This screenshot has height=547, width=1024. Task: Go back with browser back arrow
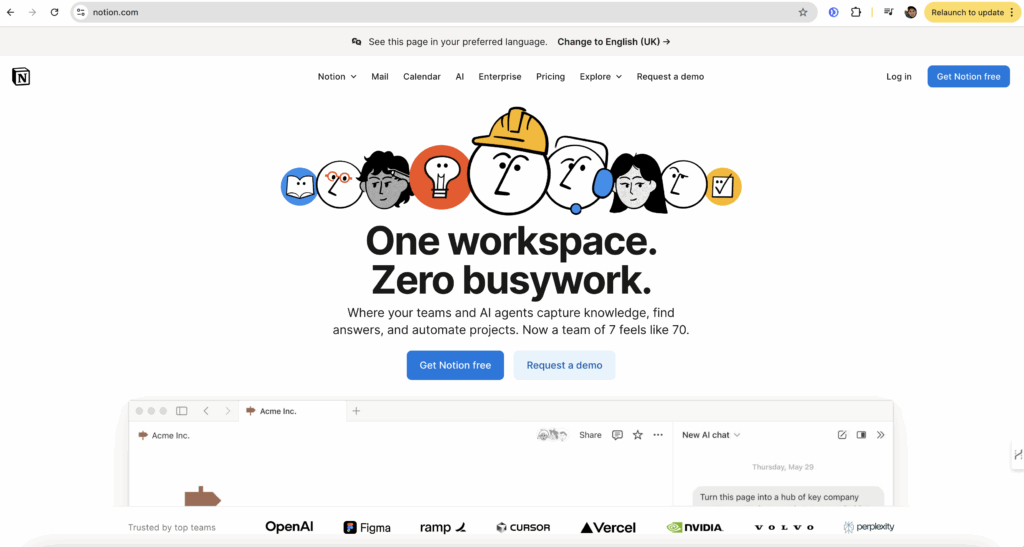point(10,12)
